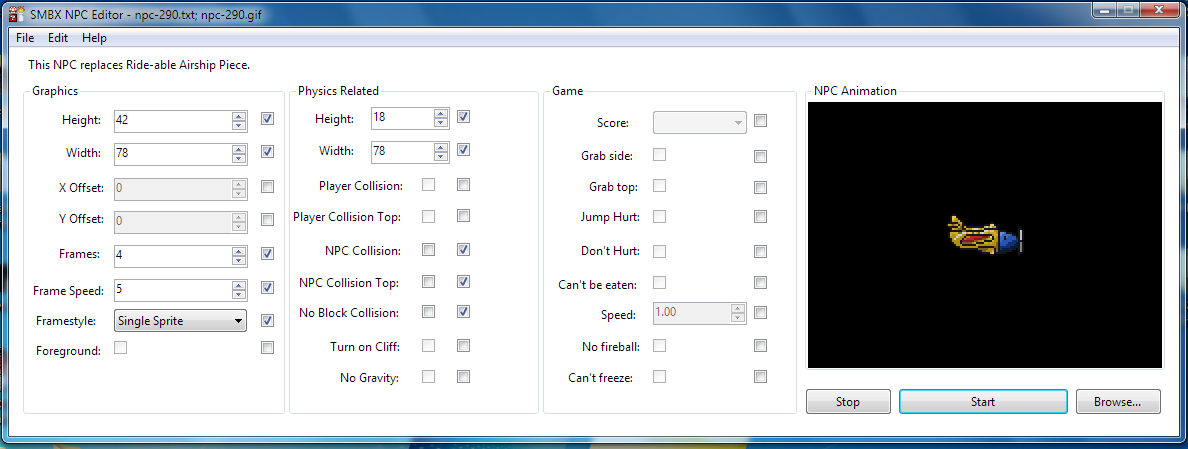Image resolution: width=1188 pixels, height=449 pixels.
Task: Tick the No Block Collision value checkbox
Action: click(429, 311)
